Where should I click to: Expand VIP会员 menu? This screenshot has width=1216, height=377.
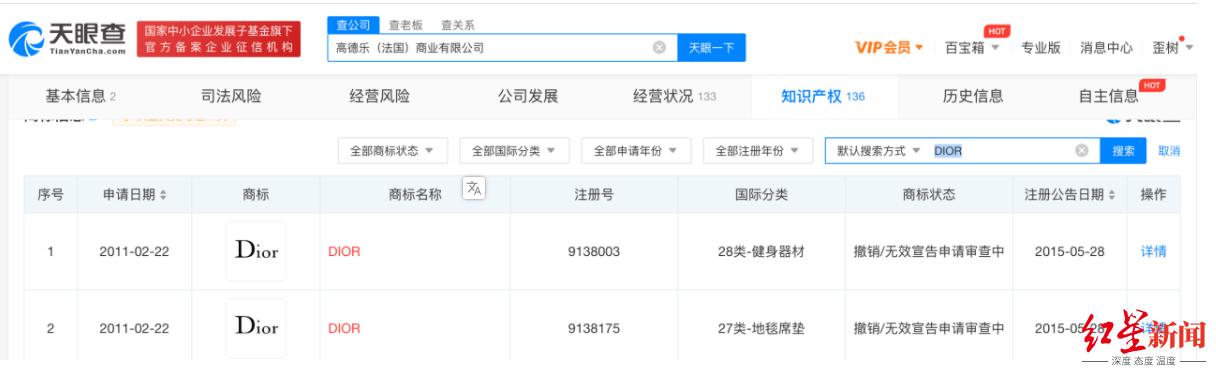[x=888, y=48]
